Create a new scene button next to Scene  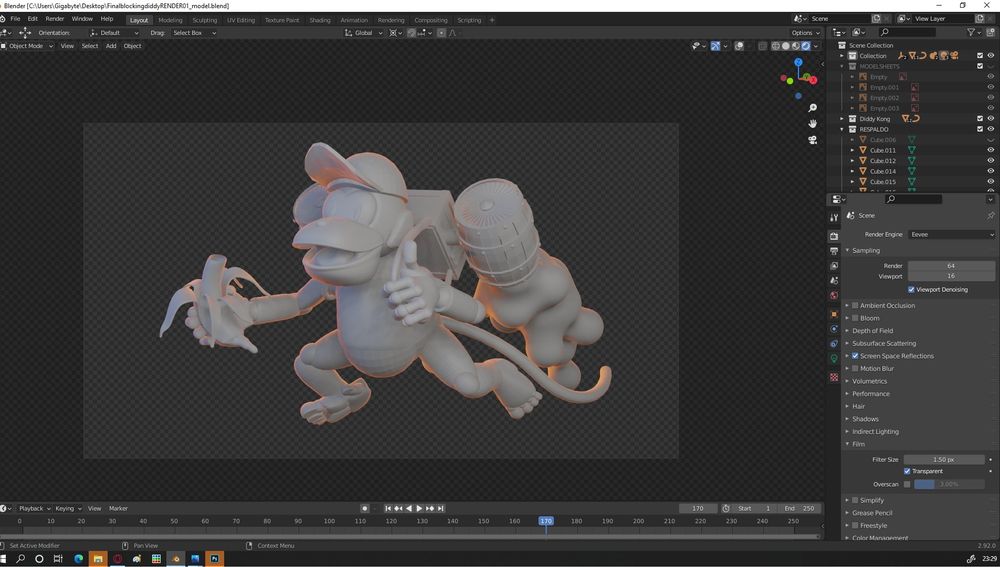tap(876, 18)
